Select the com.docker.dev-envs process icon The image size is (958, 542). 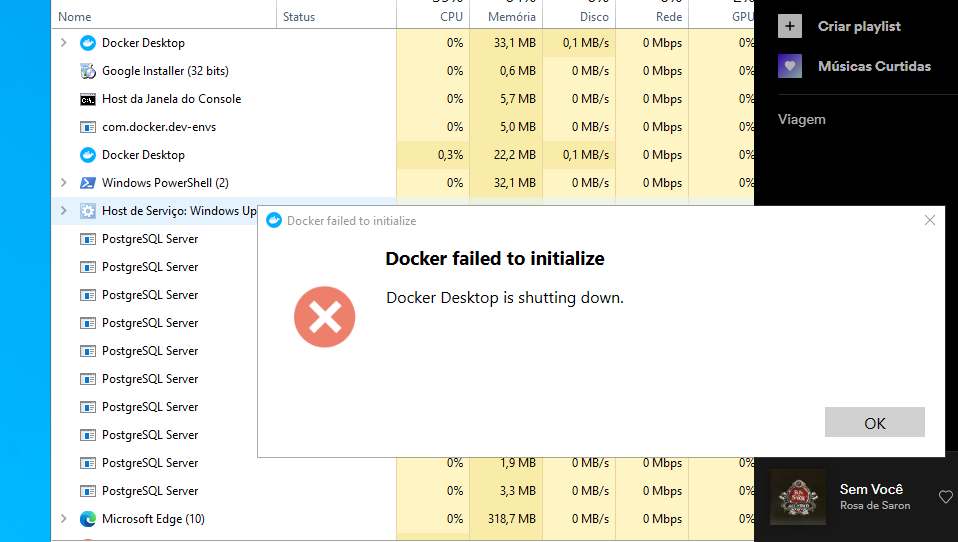coord(88,127)
